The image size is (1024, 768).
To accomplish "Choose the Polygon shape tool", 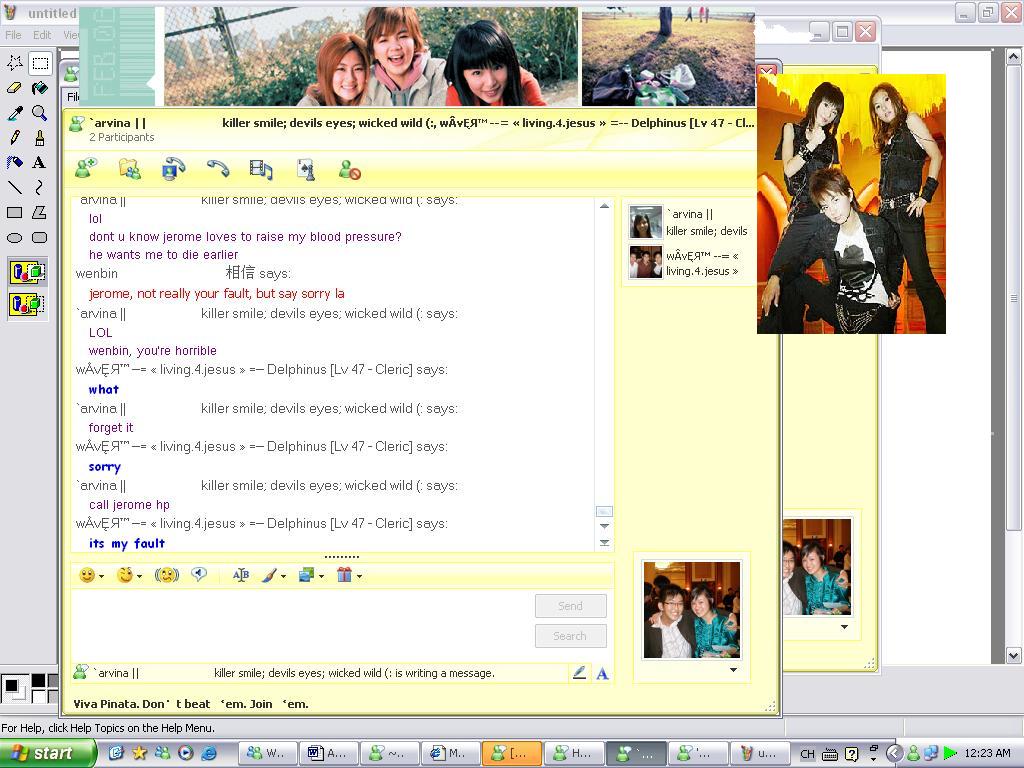I will [x=40, y=212].
